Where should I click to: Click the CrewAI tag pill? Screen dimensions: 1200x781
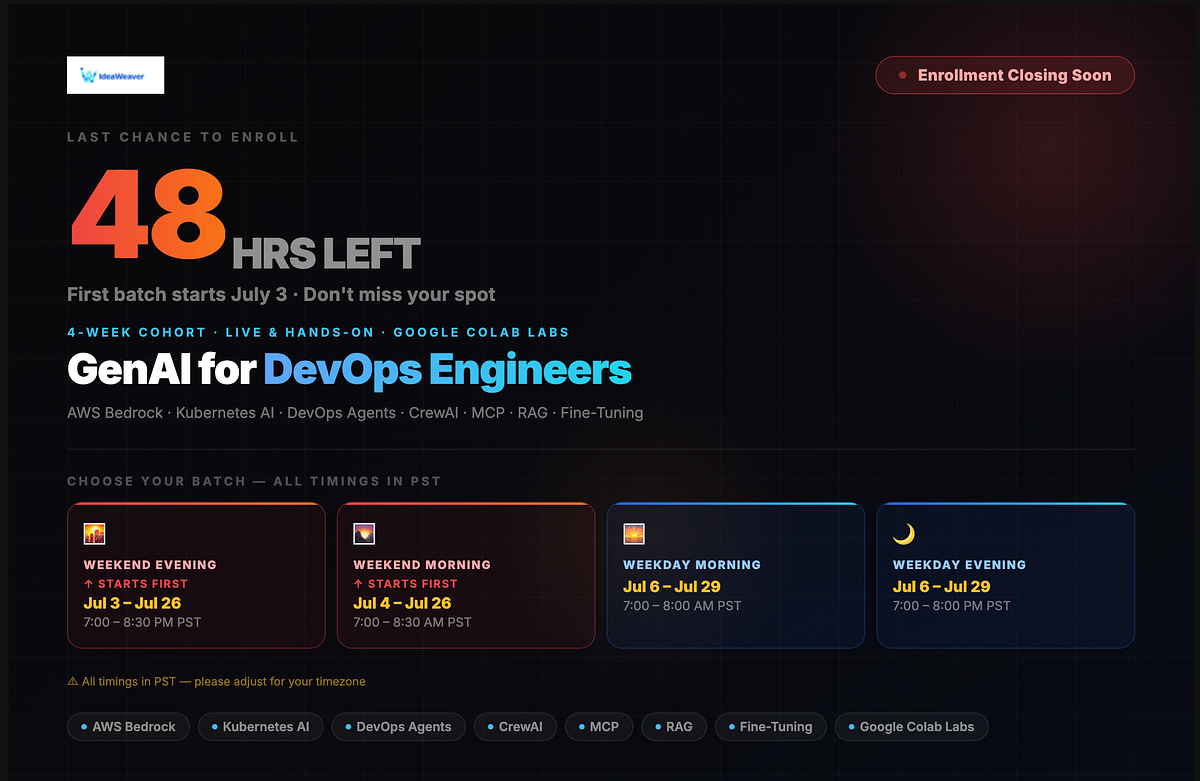tap(515, 727)
